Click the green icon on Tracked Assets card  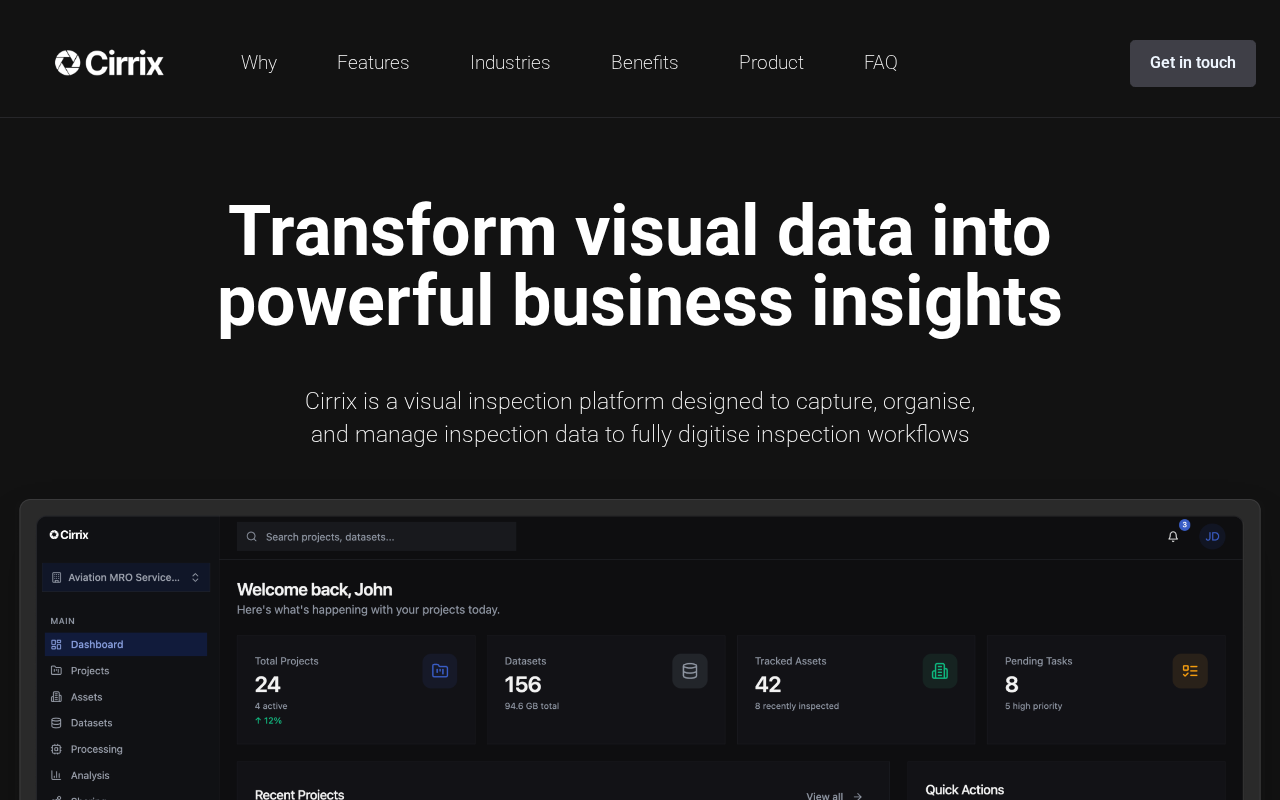[940, 671]
